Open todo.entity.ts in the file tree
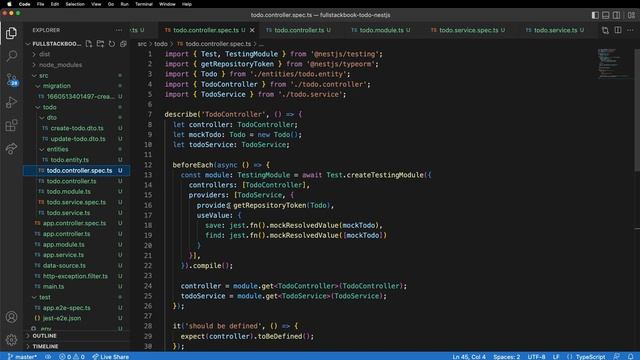Viewport: 640px width, 360px height. [77, 160]
